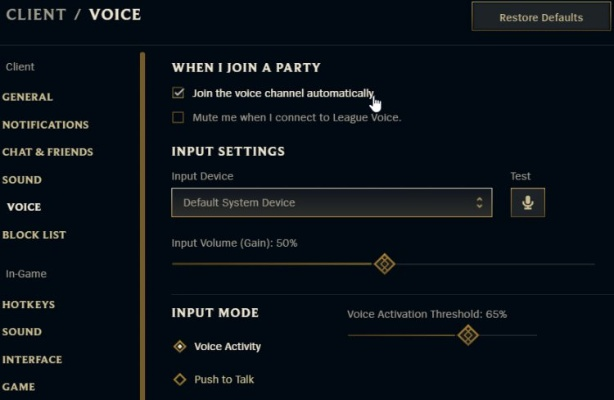Switch to client Sound settings
The width and height of the screenshot is (614, 400).
pos(22,180)
